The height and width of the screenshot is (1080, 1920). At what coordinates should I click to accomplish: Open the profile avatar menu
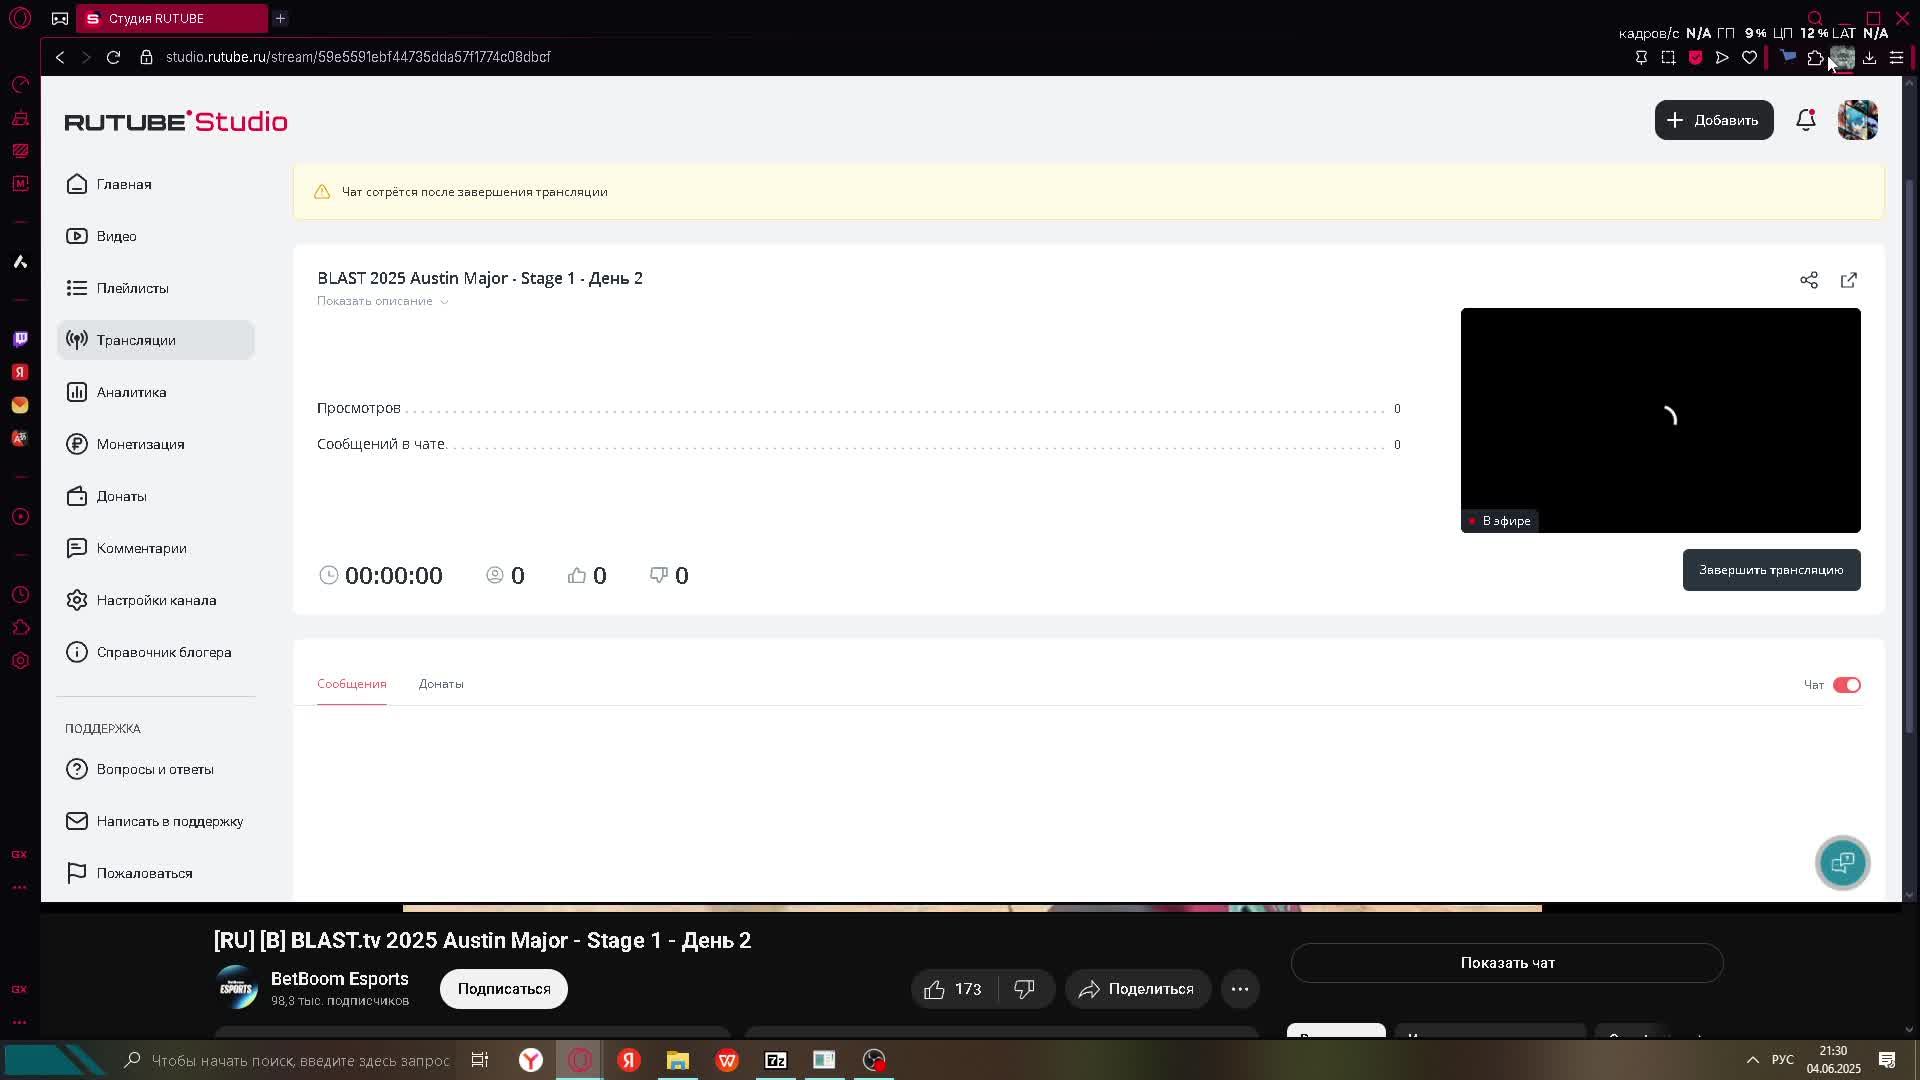click(x=1858, y=120)
